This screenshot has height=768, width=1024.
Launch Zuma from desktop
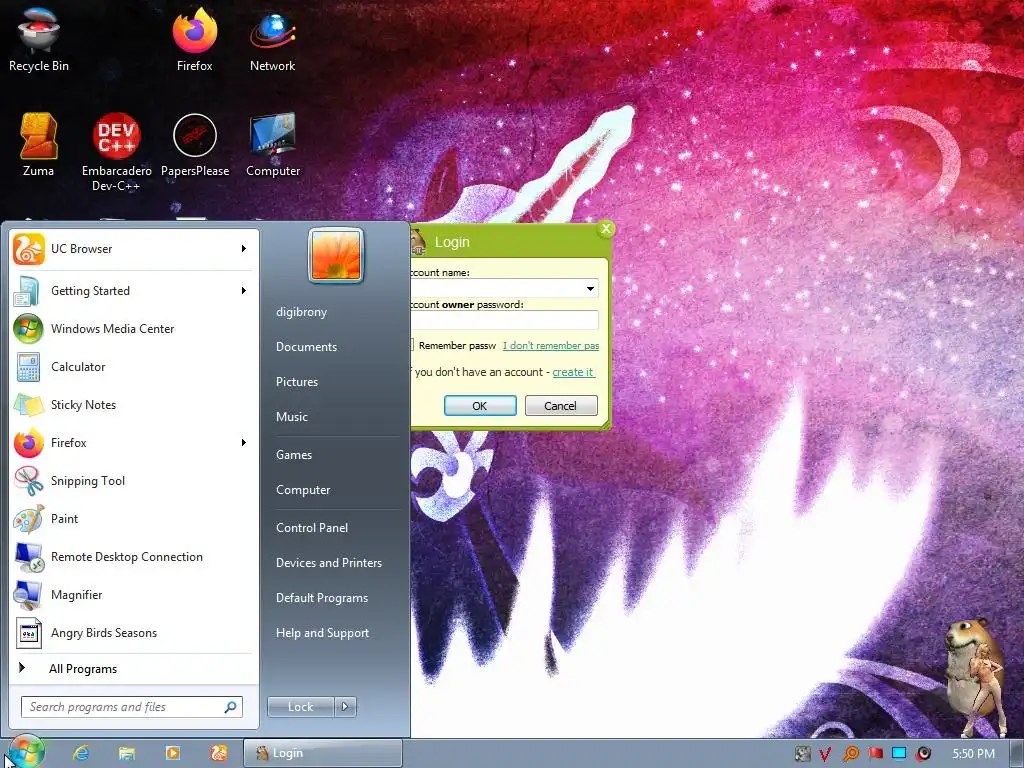(39, 145)
